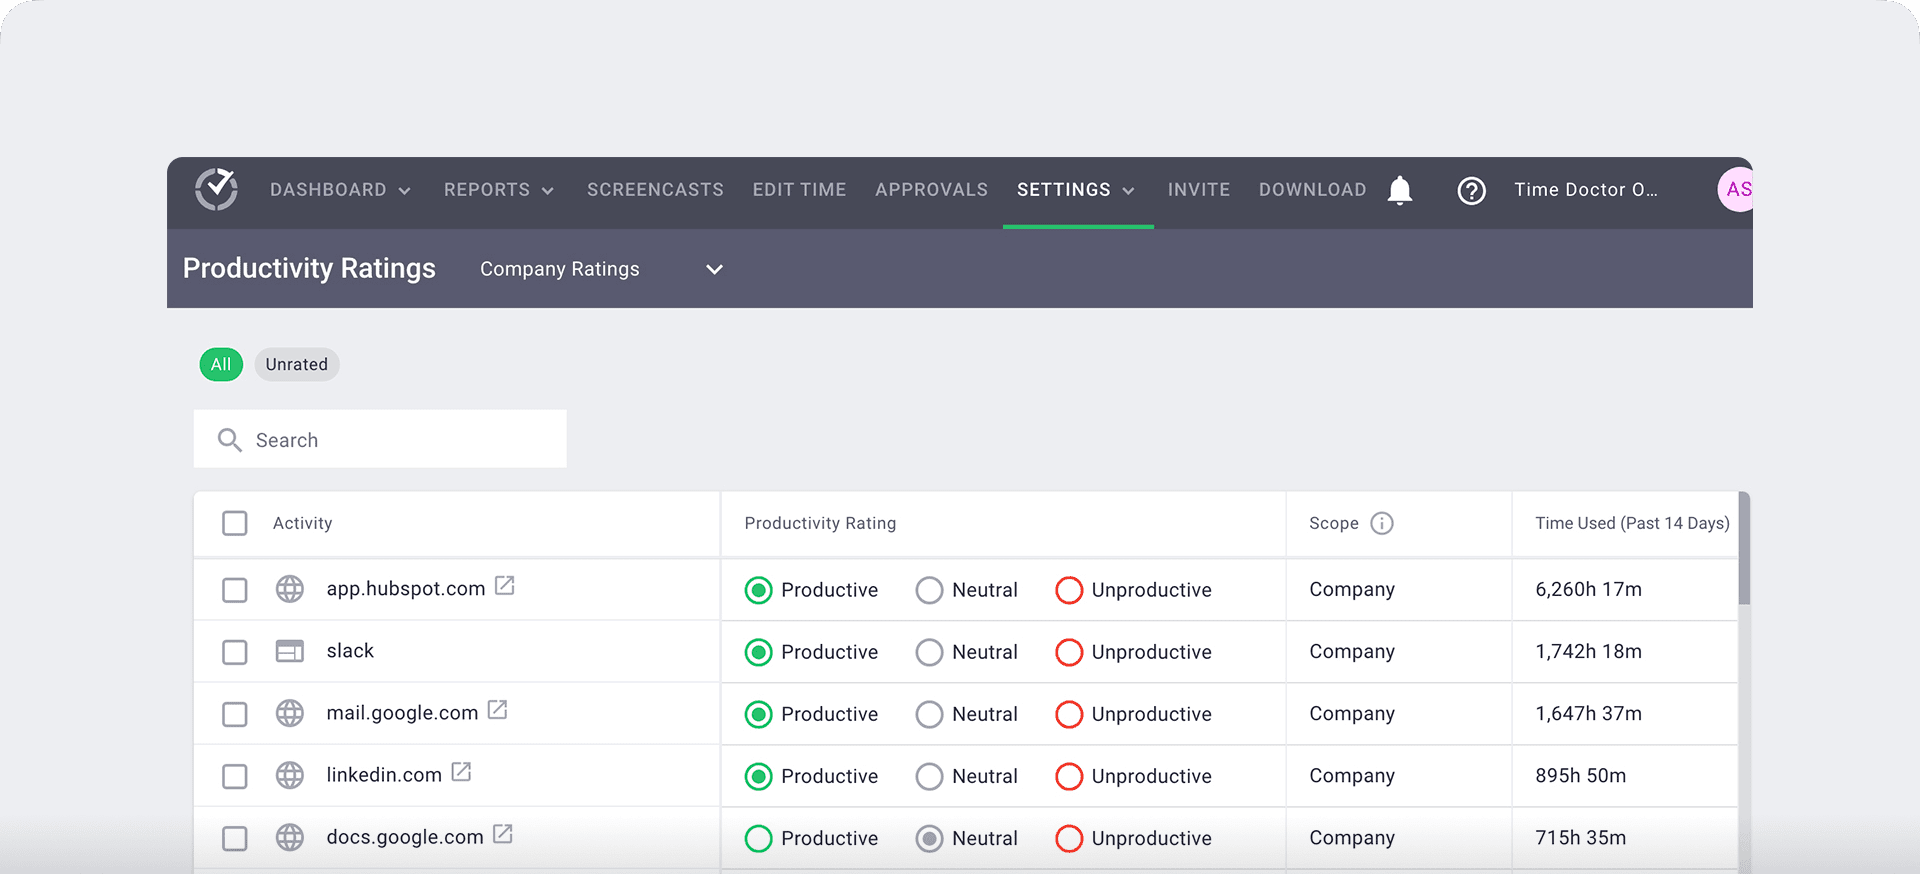The width and height of the screenshot is (1920, 874).
Task: Expand the Dashboard menu
Action: [x=340, y=190]
